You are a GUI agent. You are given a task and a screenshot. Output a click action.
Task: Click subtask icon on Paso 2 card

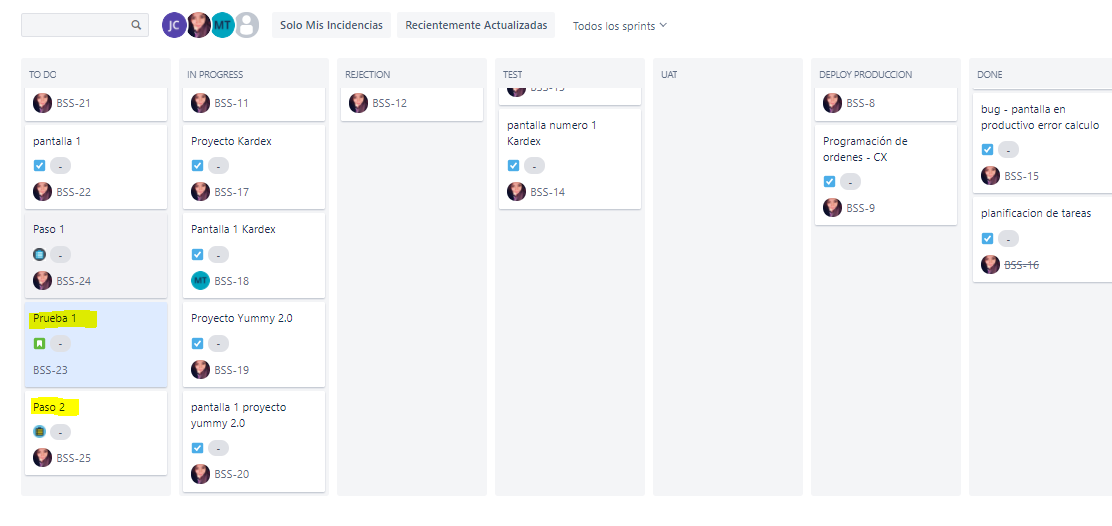point(40,432)
